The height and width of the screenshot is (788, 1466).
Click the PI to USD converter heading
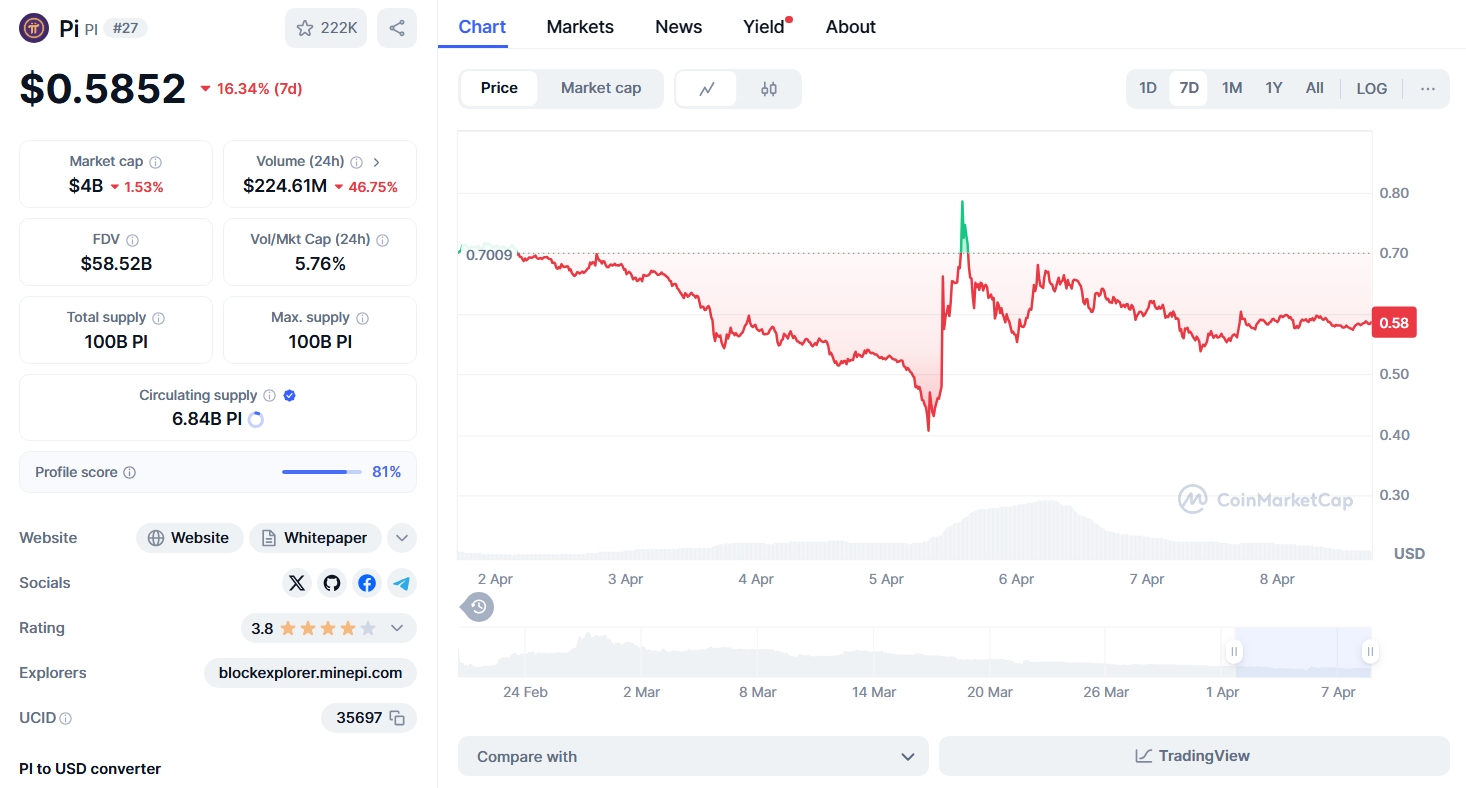pyautogui.click(x=90, y=769)
